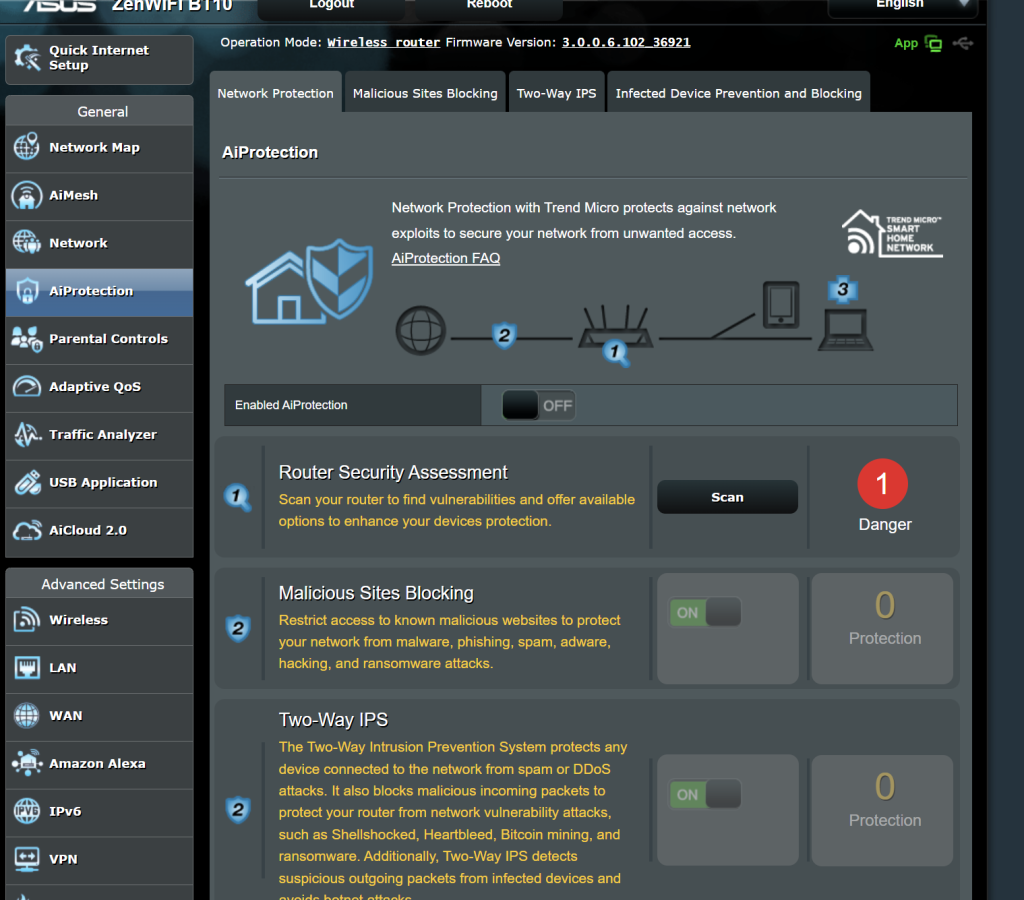Switch to Malicious Sites Blocking tab
Image resolution: width=1024 pixels, height=900 pixels.
pos(425,93)
